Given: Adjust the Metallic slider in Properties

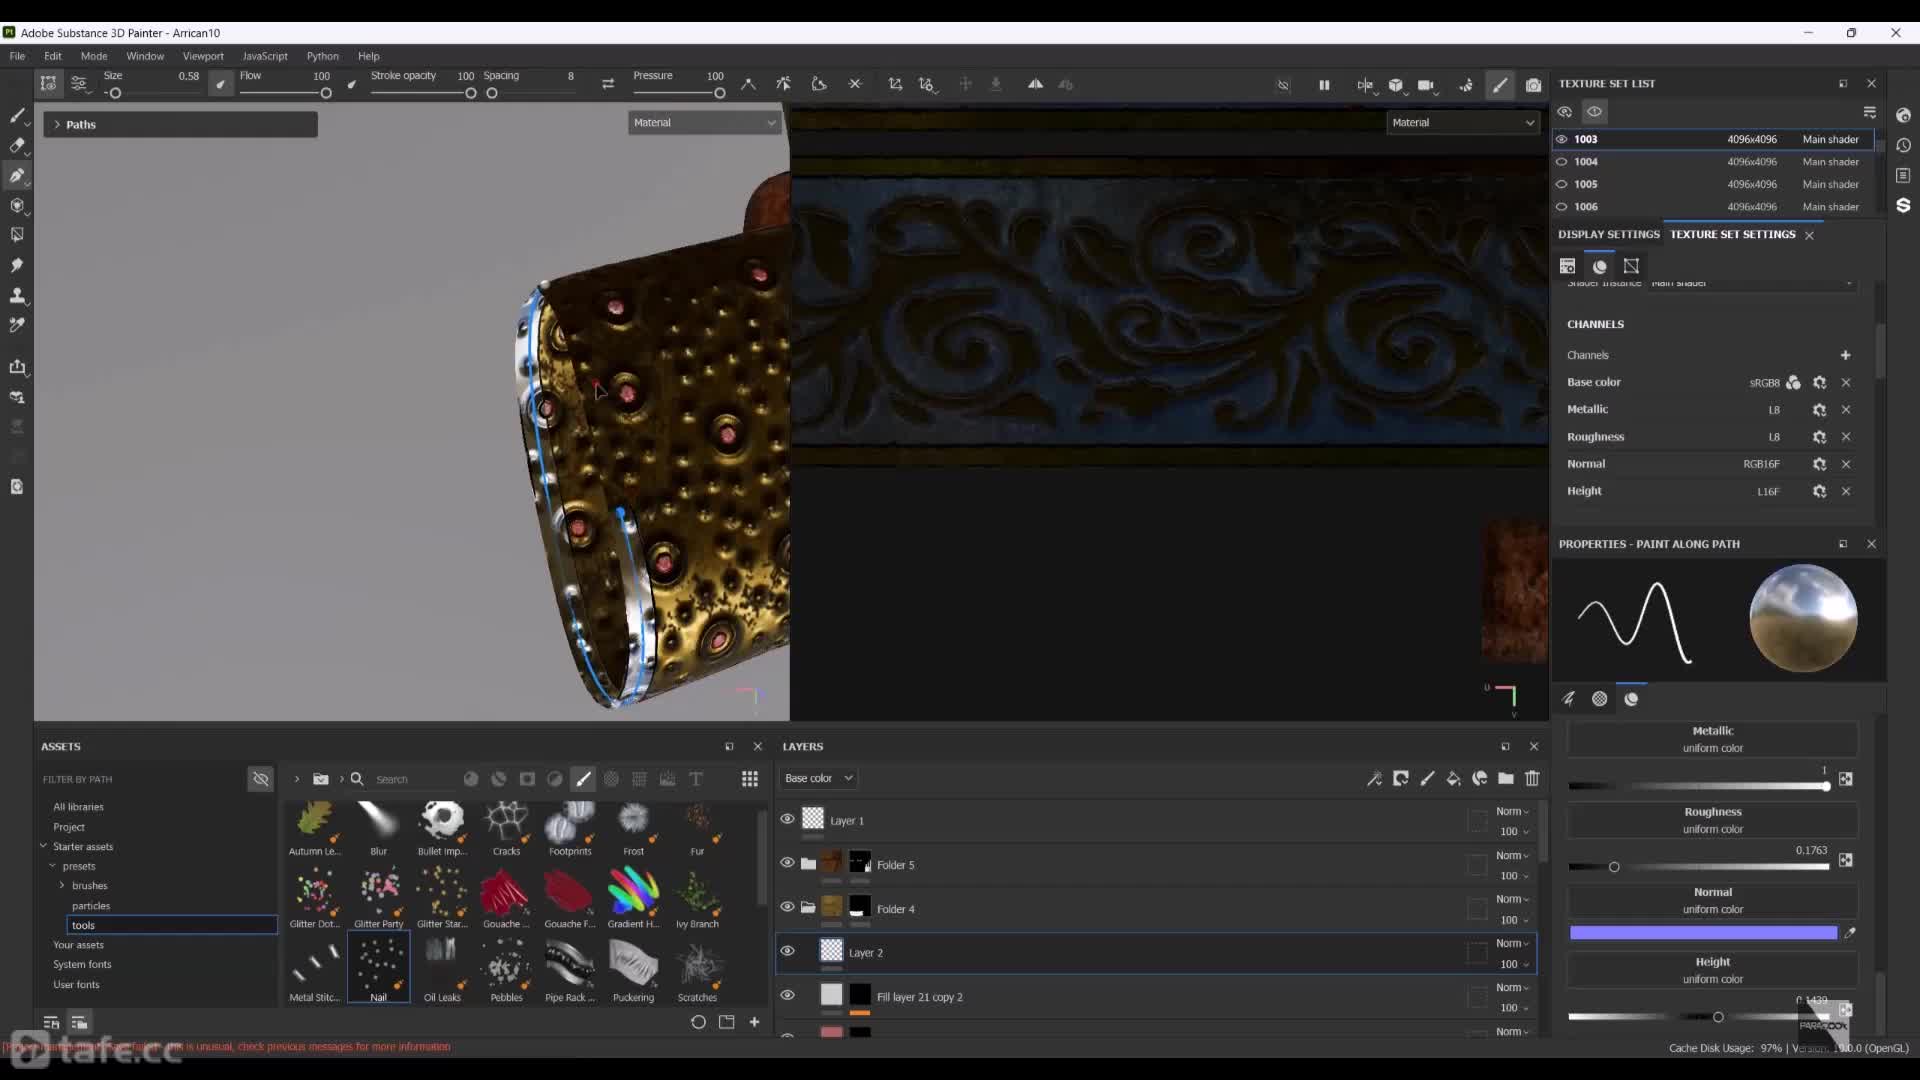Looking at the screenshot, I should 1698,786.
